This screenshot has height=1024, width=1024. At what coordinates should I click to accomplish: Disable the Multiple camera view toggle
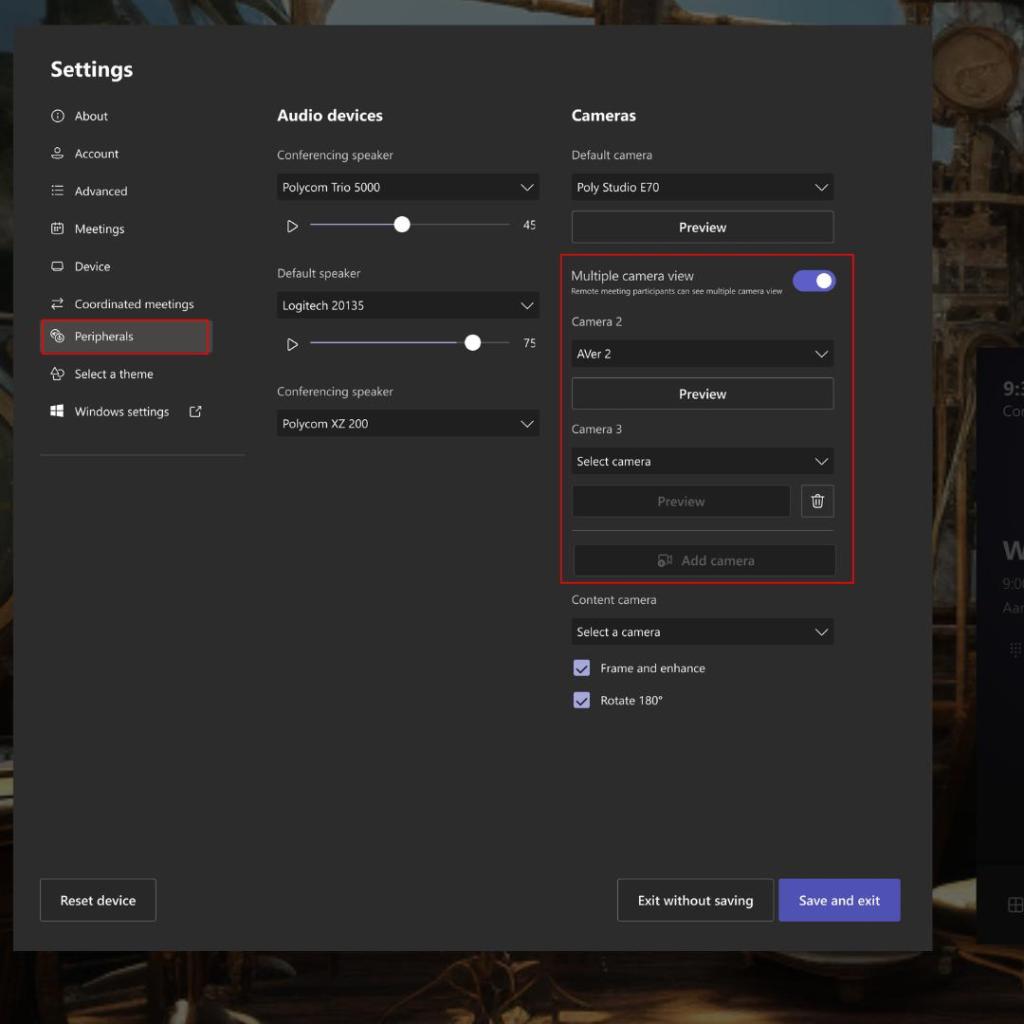click(814, 280)
